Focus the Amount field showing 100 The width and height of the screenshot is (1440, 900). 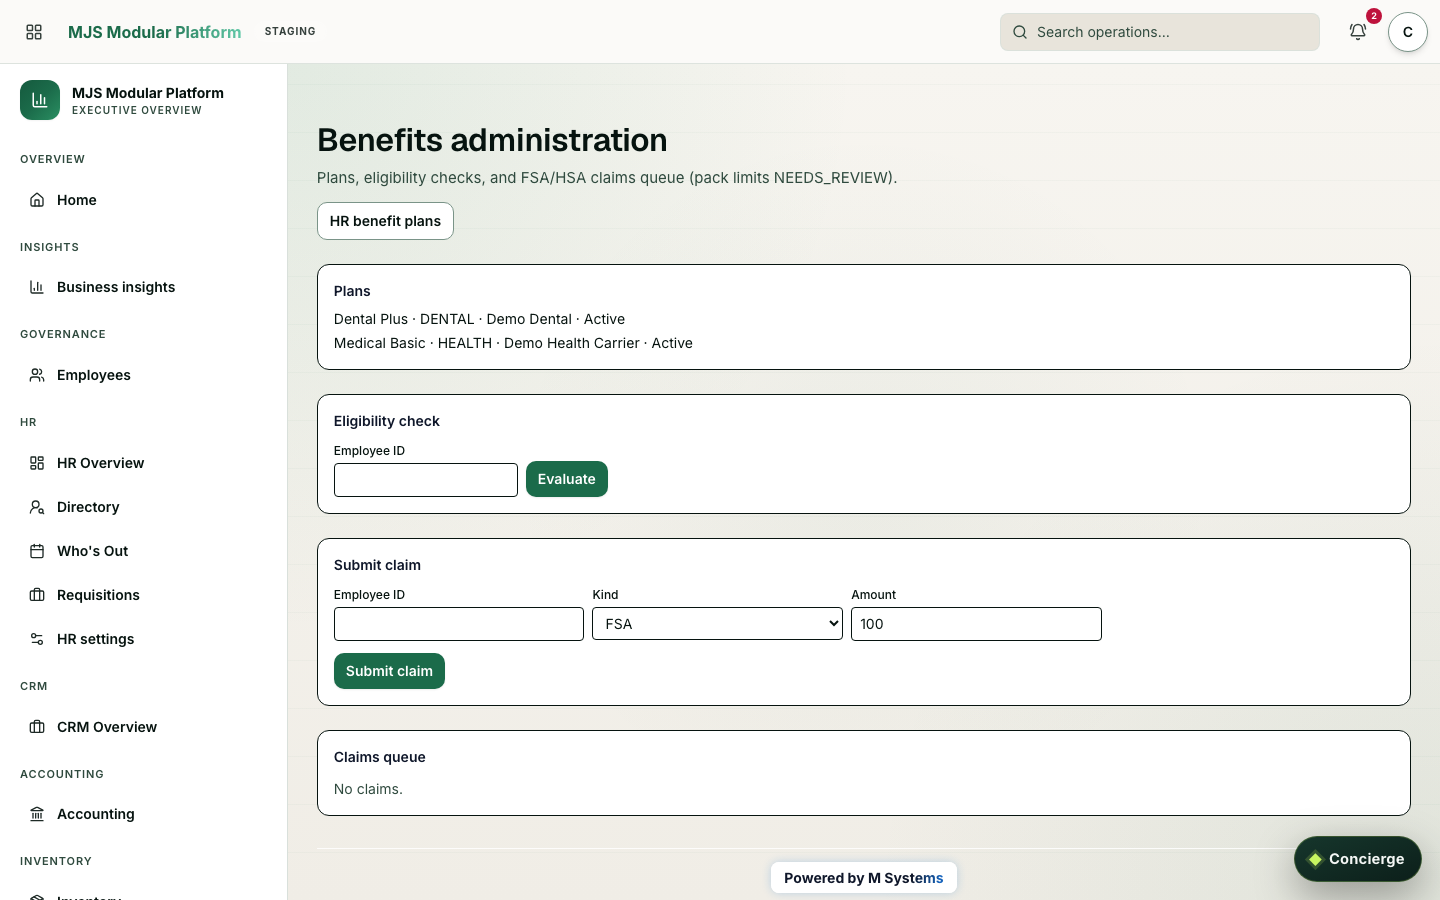(976, 624)
